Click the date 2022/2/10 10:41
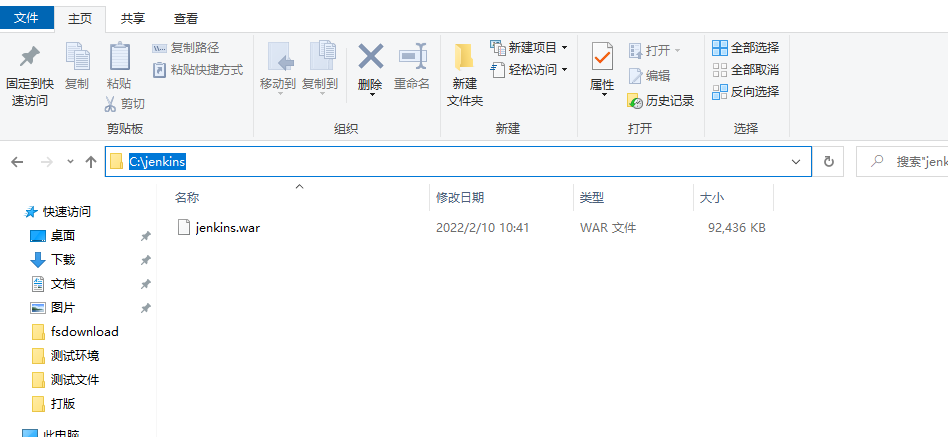The width and height of the screenshot is (948, 437). pyautogui.click(x=482, y=228)
